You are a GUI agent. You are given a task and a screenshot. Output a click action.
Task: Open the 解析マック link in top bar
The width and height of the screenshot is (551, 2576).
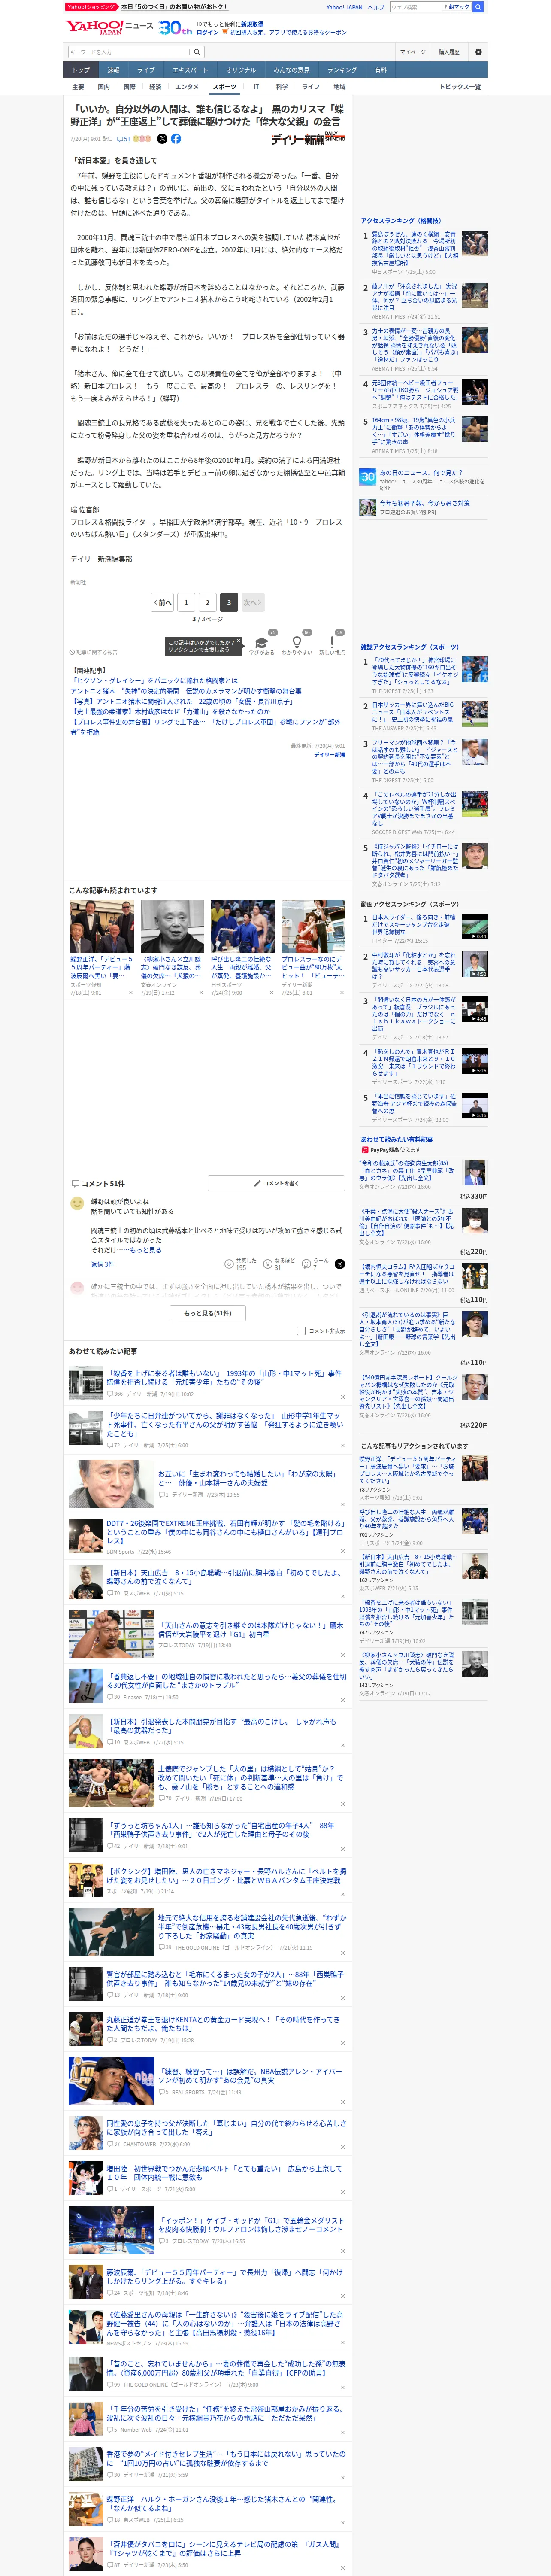458,7
